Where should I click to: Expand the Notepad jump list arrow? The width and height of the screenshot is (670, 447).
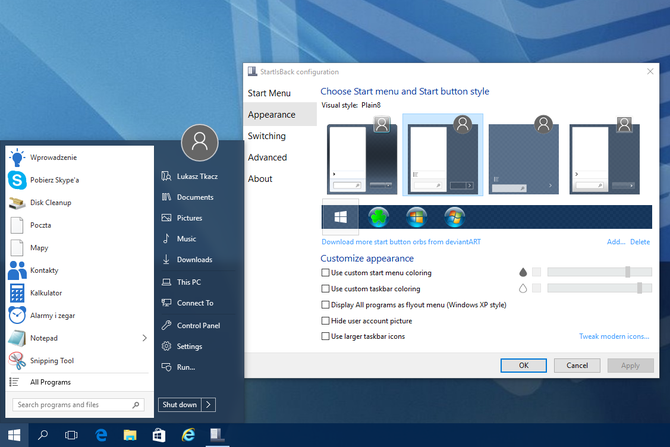[144, 338]
